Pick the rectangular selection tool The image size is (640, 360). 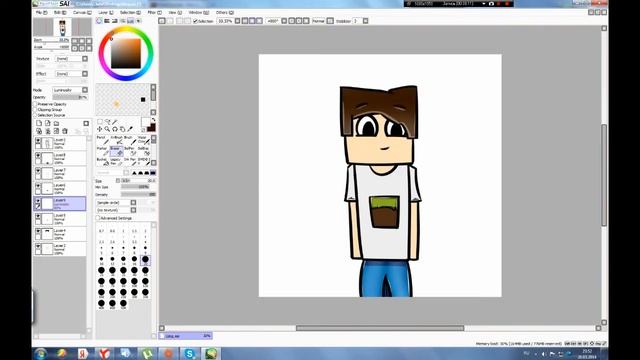click(100, 121)
